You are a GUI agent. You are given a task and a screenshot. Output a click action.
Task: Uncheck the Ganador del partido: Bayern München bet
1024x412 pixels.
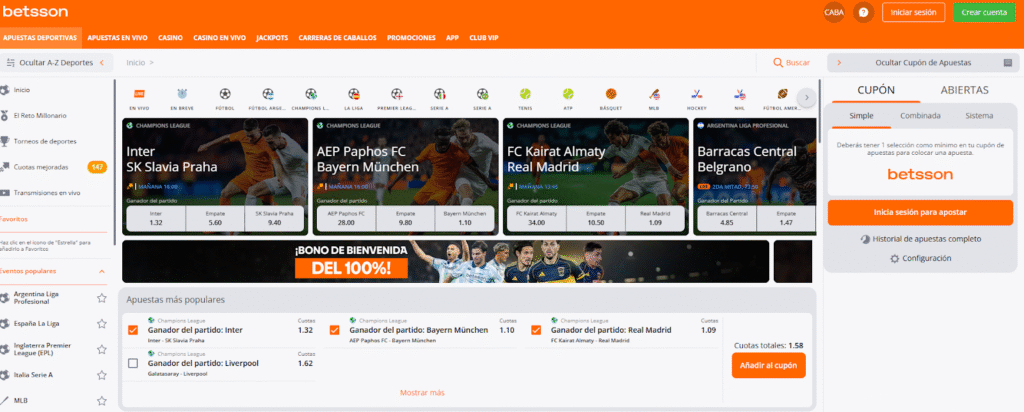[x=334, y=330]
